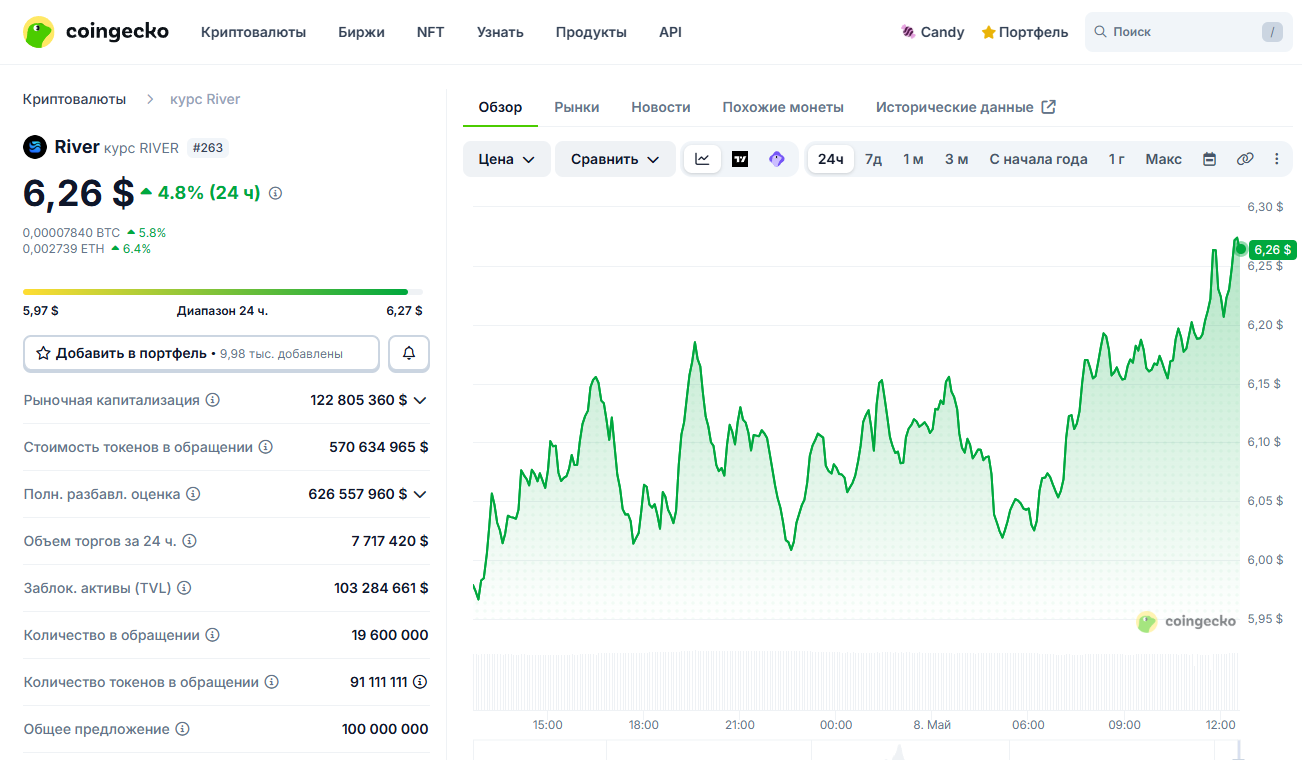Click the 0,002739 ETH price text
The height and width of the screenshot is (760, 1302).
[63, 249]
